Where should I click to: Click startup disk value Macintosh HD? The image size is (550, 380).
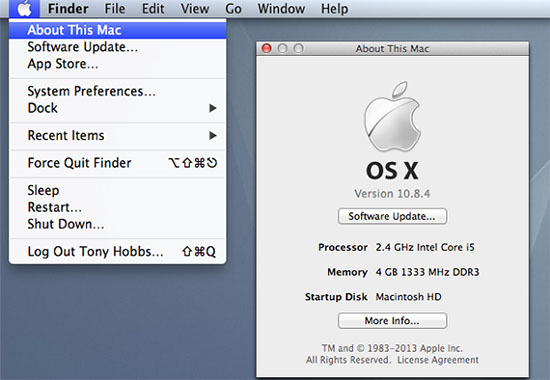point(408,297)
